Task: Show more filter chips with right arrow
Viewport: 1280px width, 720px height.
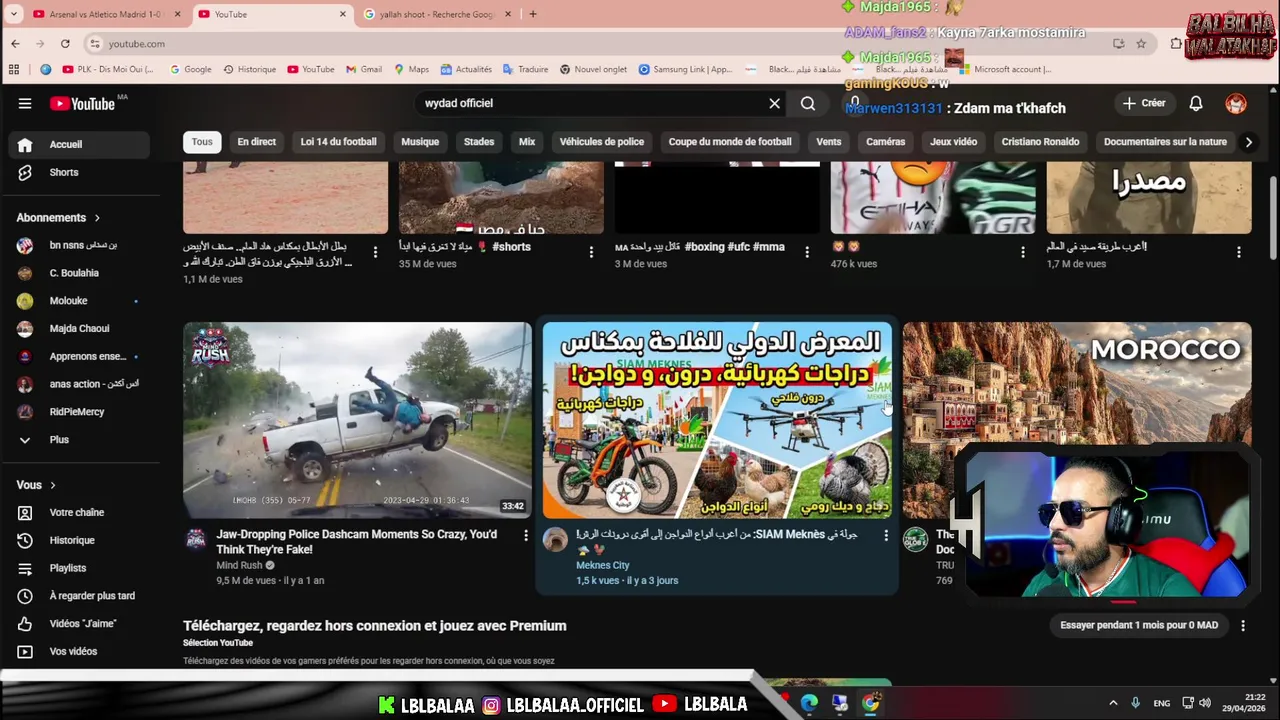Action: click(x=1248, y=142)
